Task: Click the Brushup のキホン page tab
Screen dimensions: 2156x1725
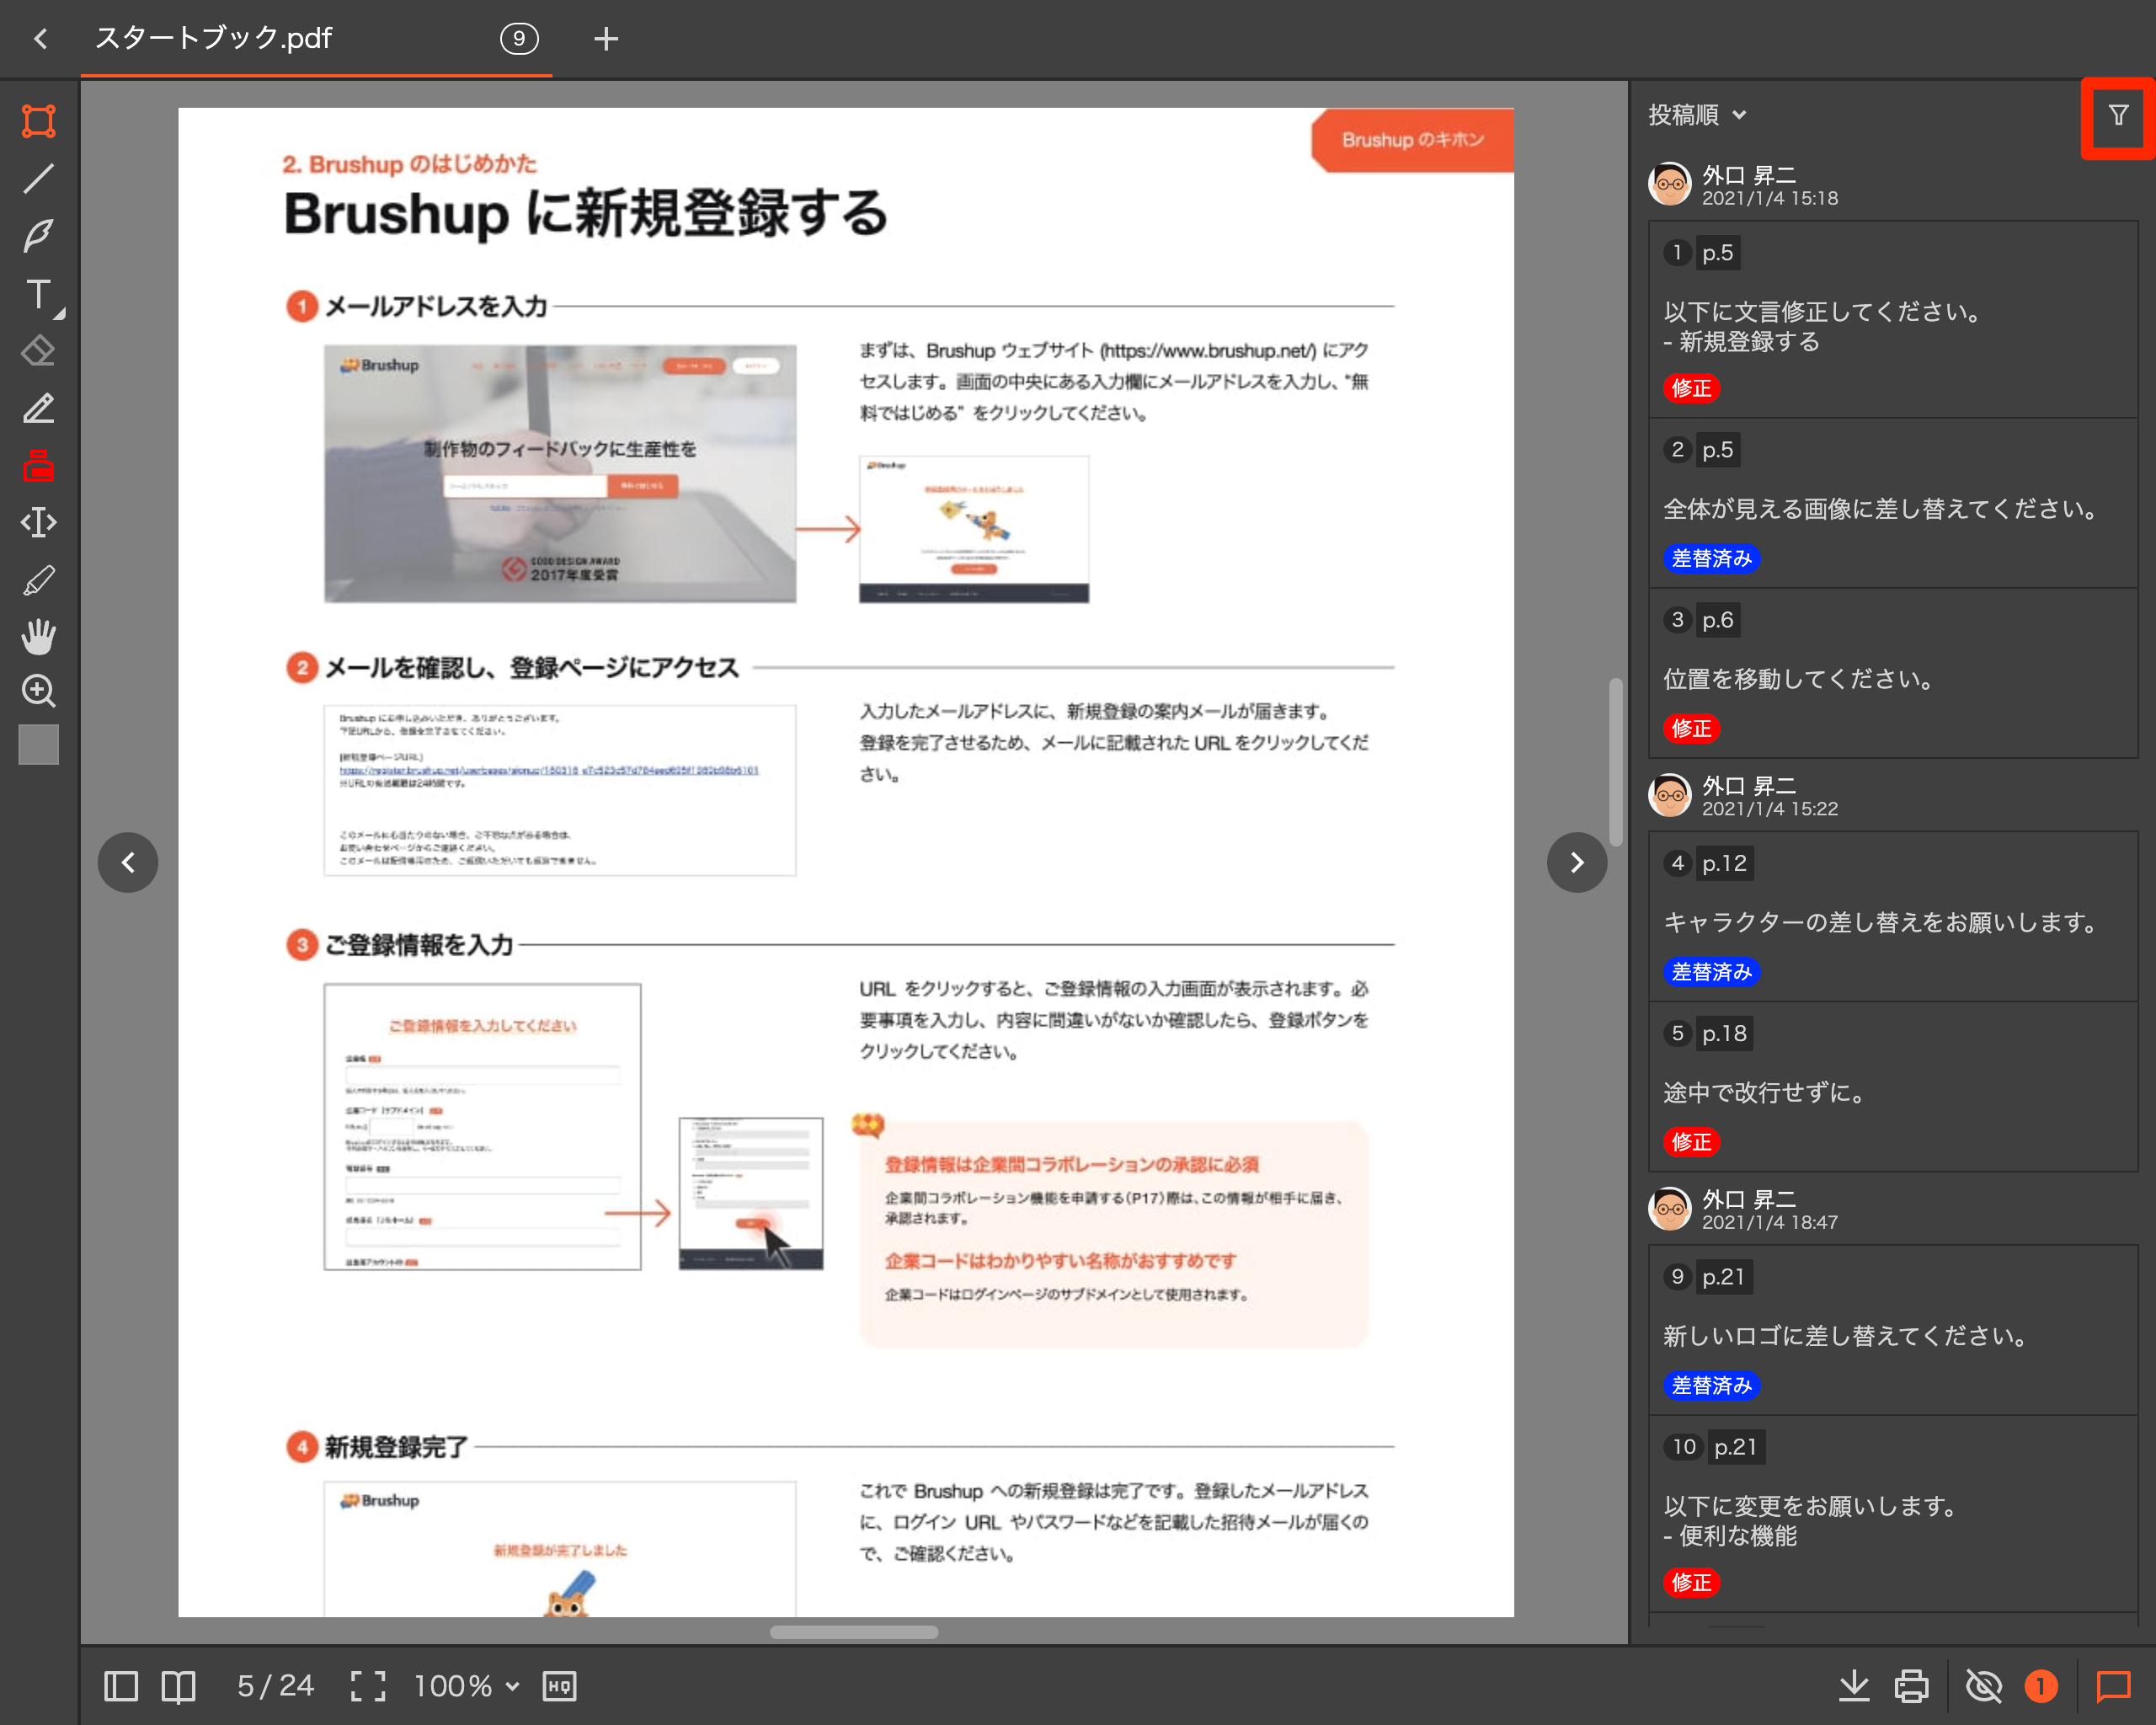Action: pyautogui.click(x=1412, y=140)
